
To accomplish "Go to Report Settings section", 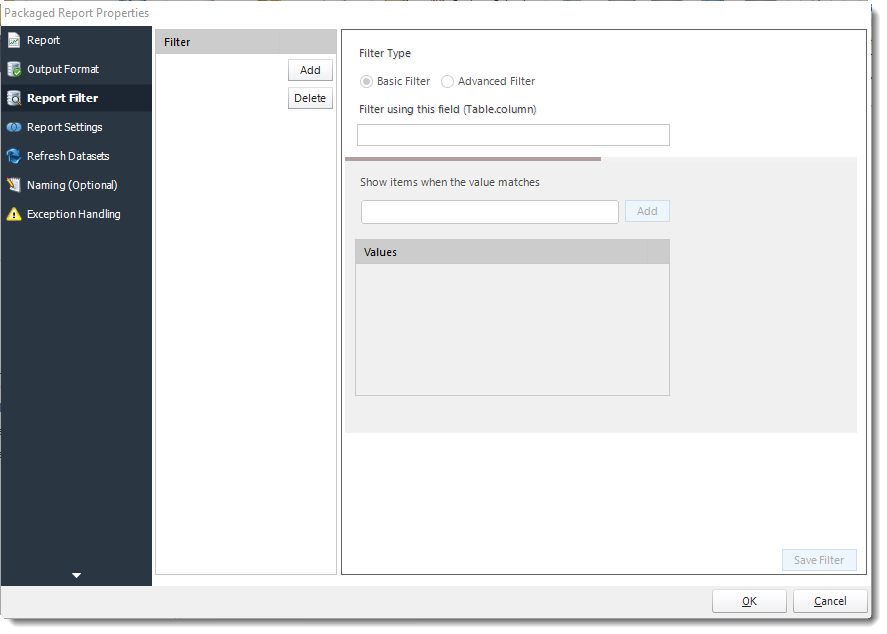I will [x=76, y=127].
